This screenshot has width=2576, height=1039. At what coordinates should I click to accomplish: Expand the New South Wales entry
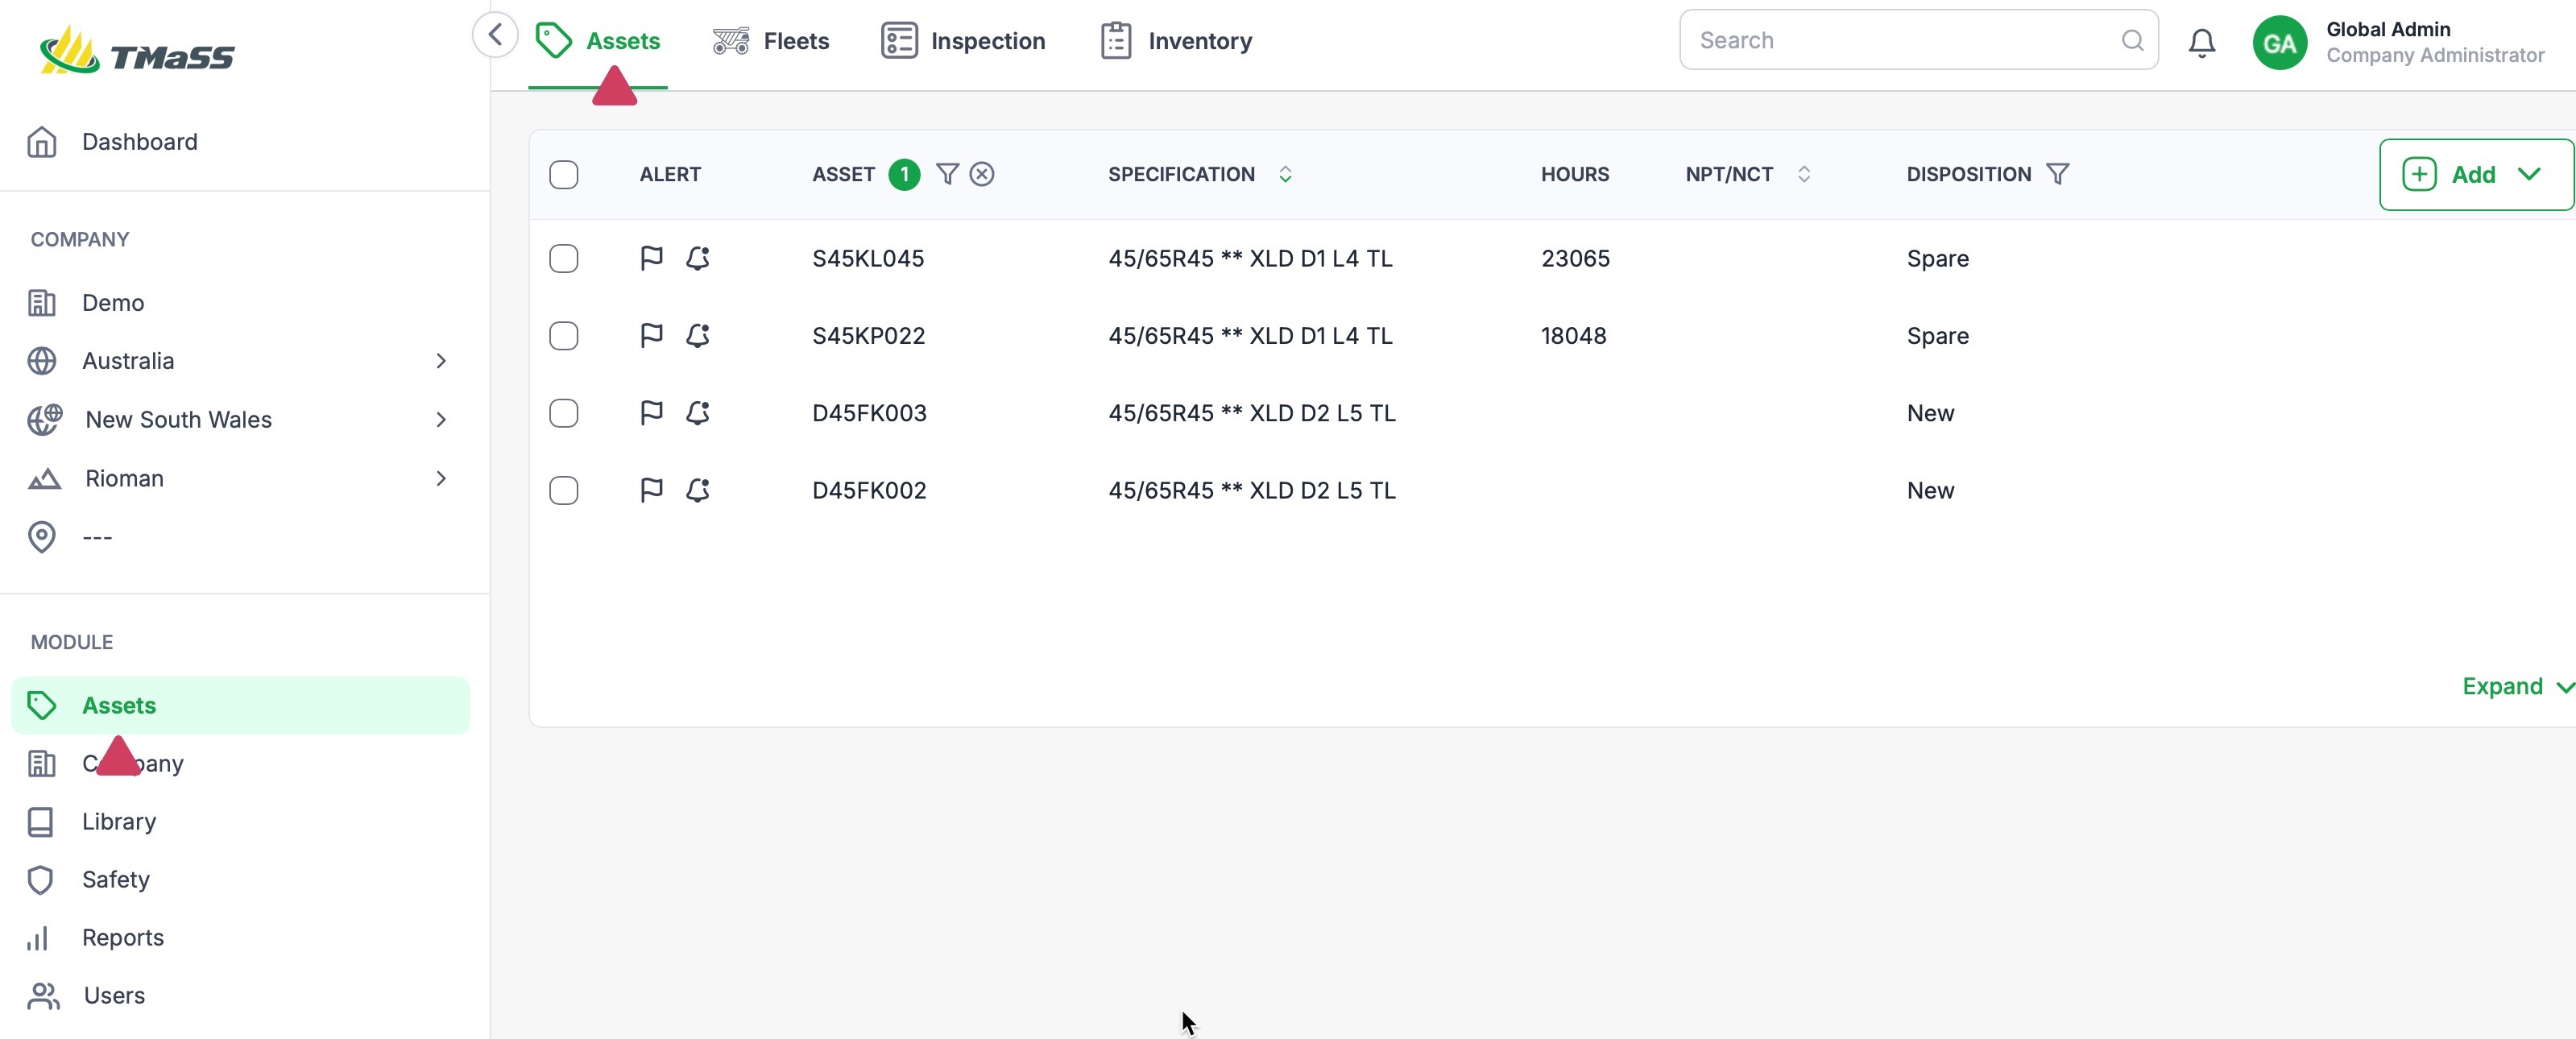[441, 420]
